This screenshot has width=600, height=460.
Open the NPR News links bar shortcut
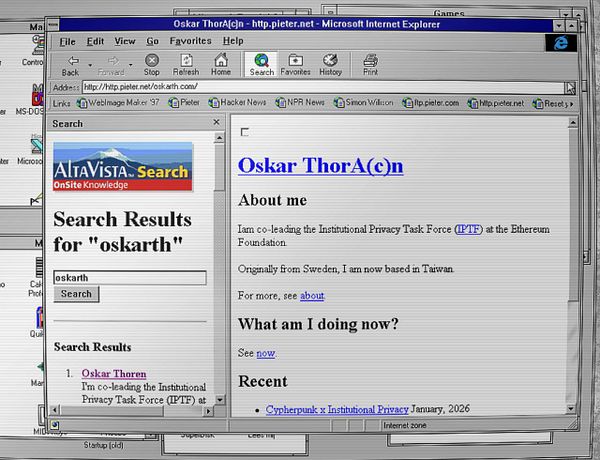pos(300,103)
